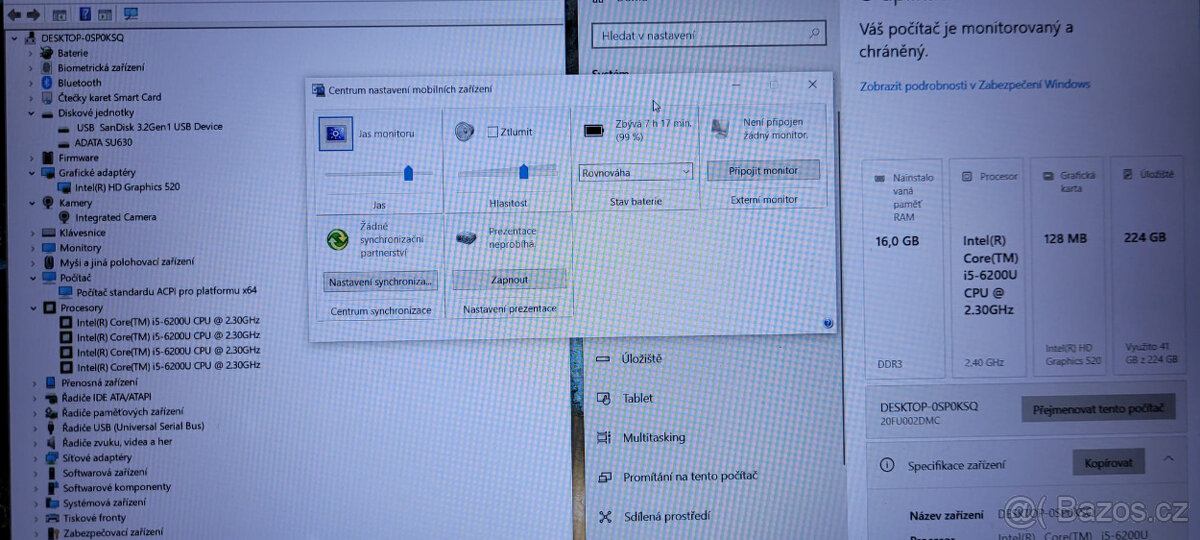Collapse the Procesory category
Screen dimensions: 1200x540
pos(35,308)
